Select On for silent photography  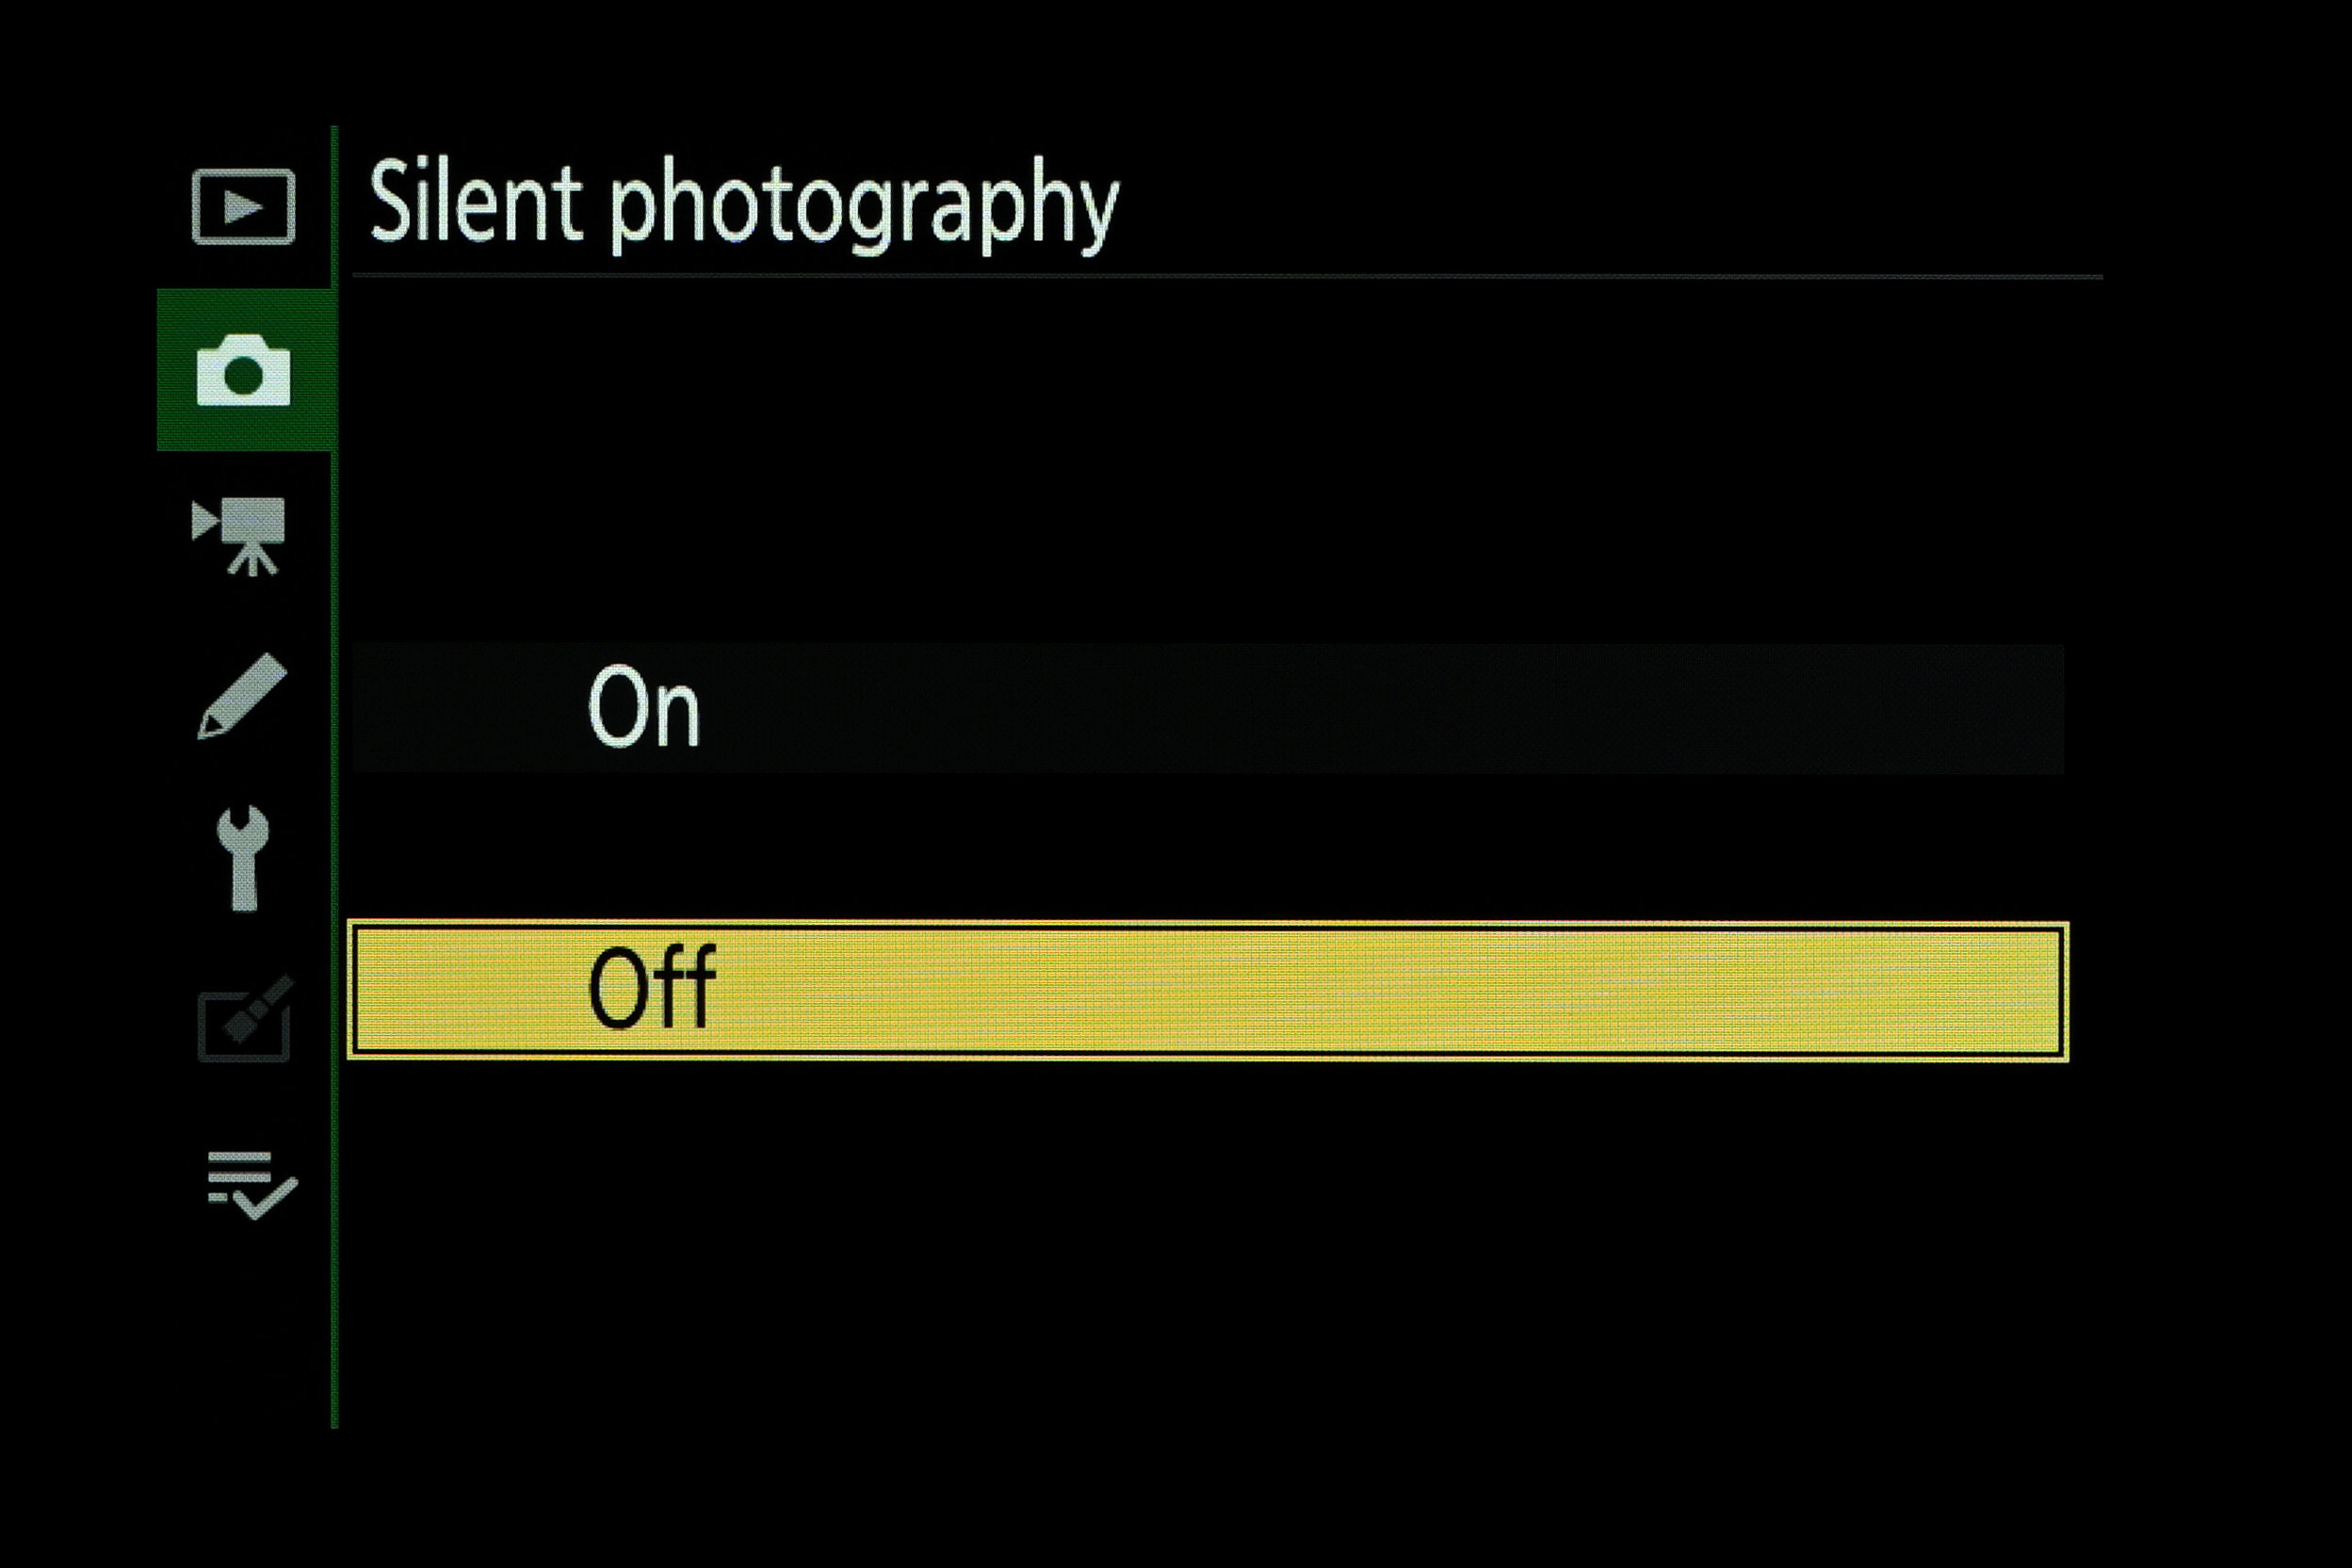(x=641, y=707)
